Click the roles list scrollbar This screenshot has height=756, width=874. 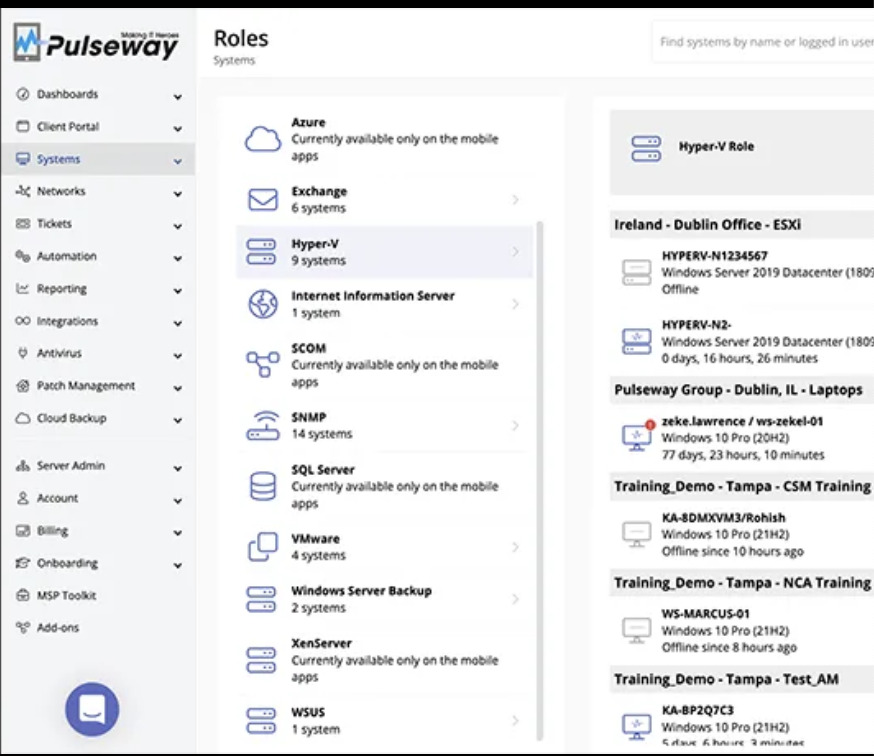(x=539, y=481)
